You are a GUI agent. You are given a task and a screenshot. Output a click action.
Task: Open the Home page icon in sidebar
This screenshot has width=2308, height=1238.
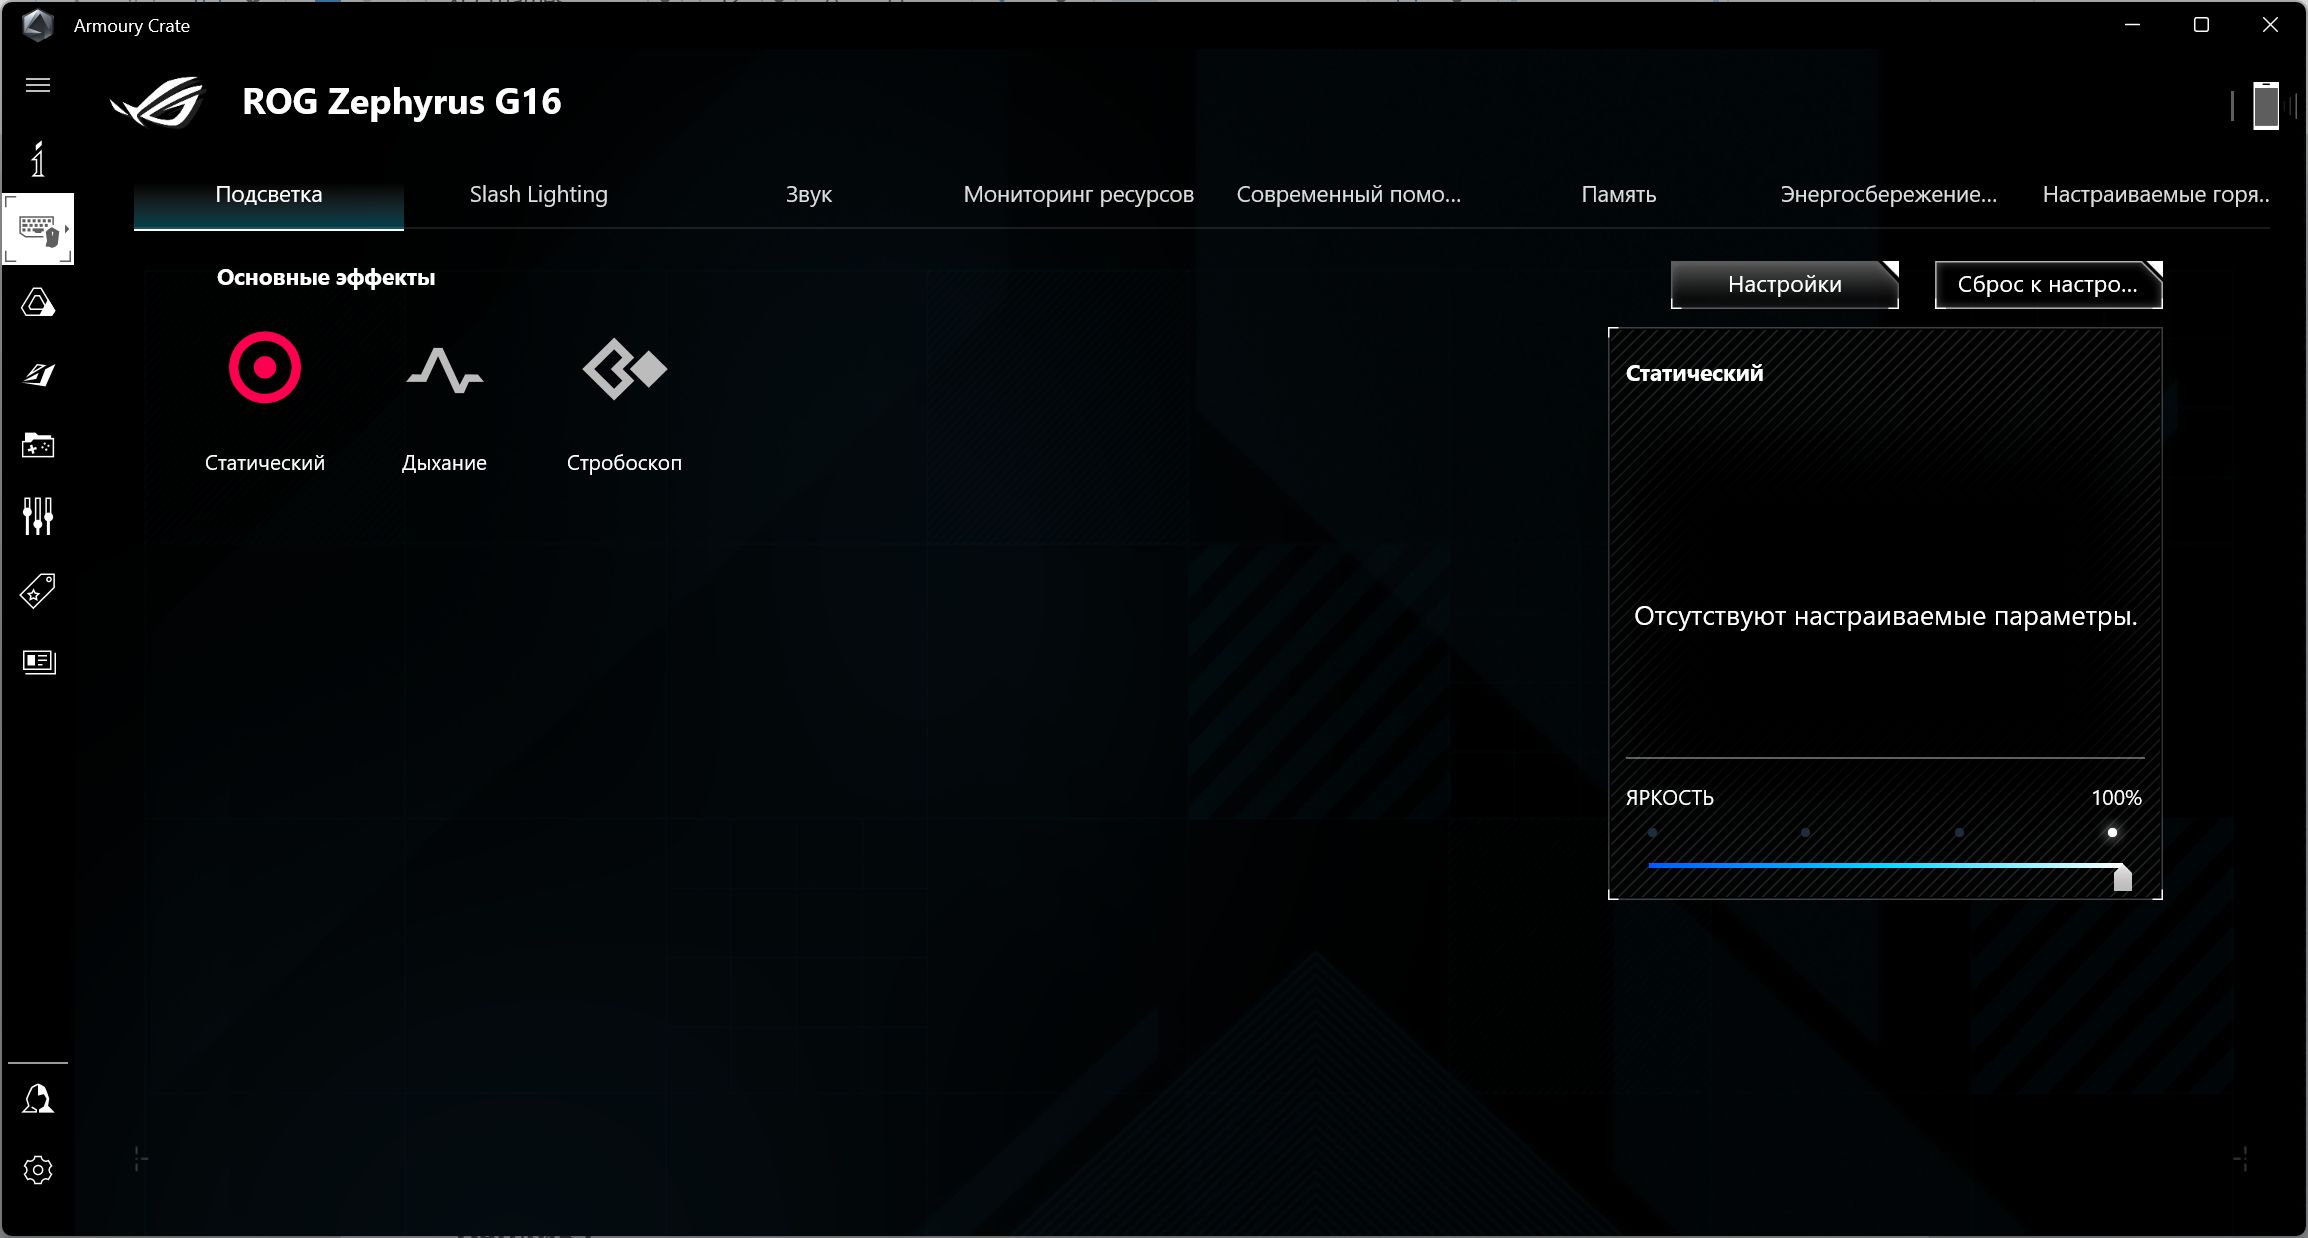point(38,158)
